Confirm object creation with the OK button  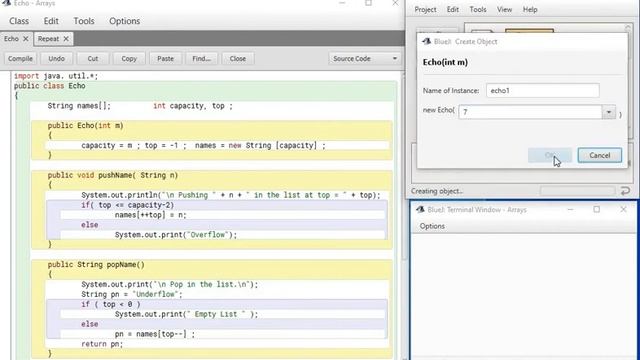(550, 155)
